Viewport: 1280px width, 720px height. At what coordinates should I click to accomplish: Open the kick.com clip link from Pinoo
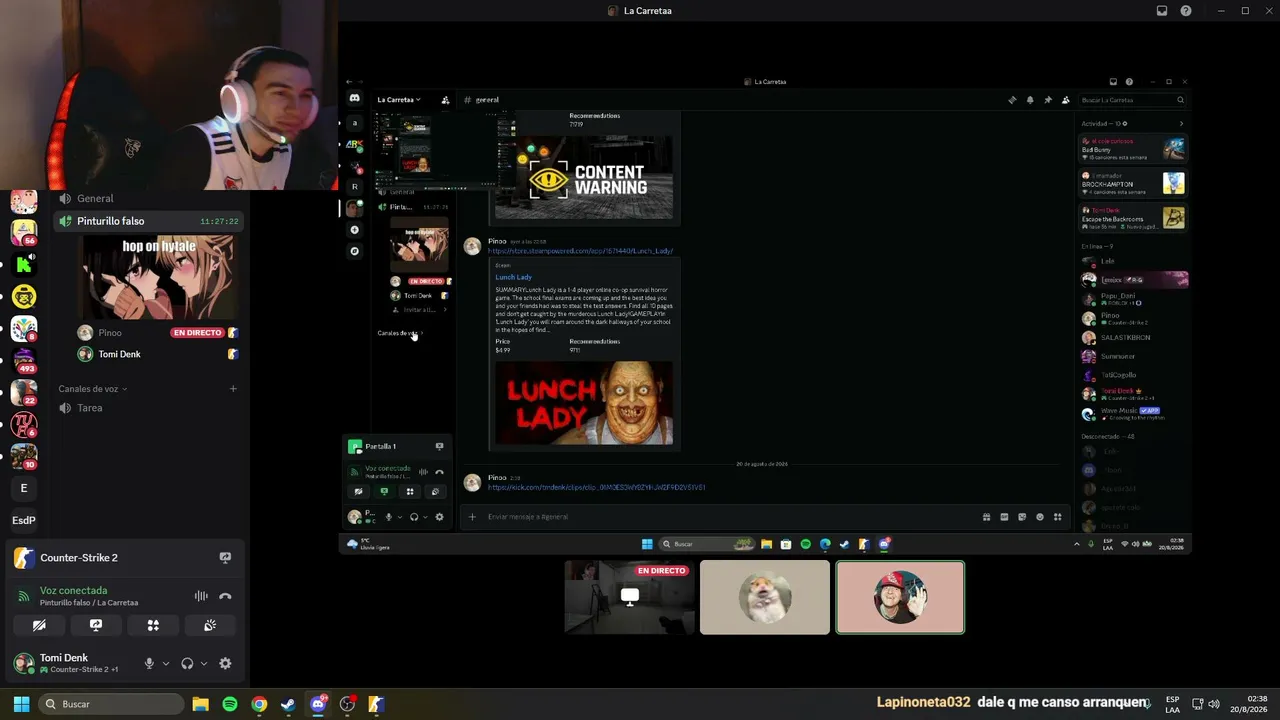[x=596, y=487]
